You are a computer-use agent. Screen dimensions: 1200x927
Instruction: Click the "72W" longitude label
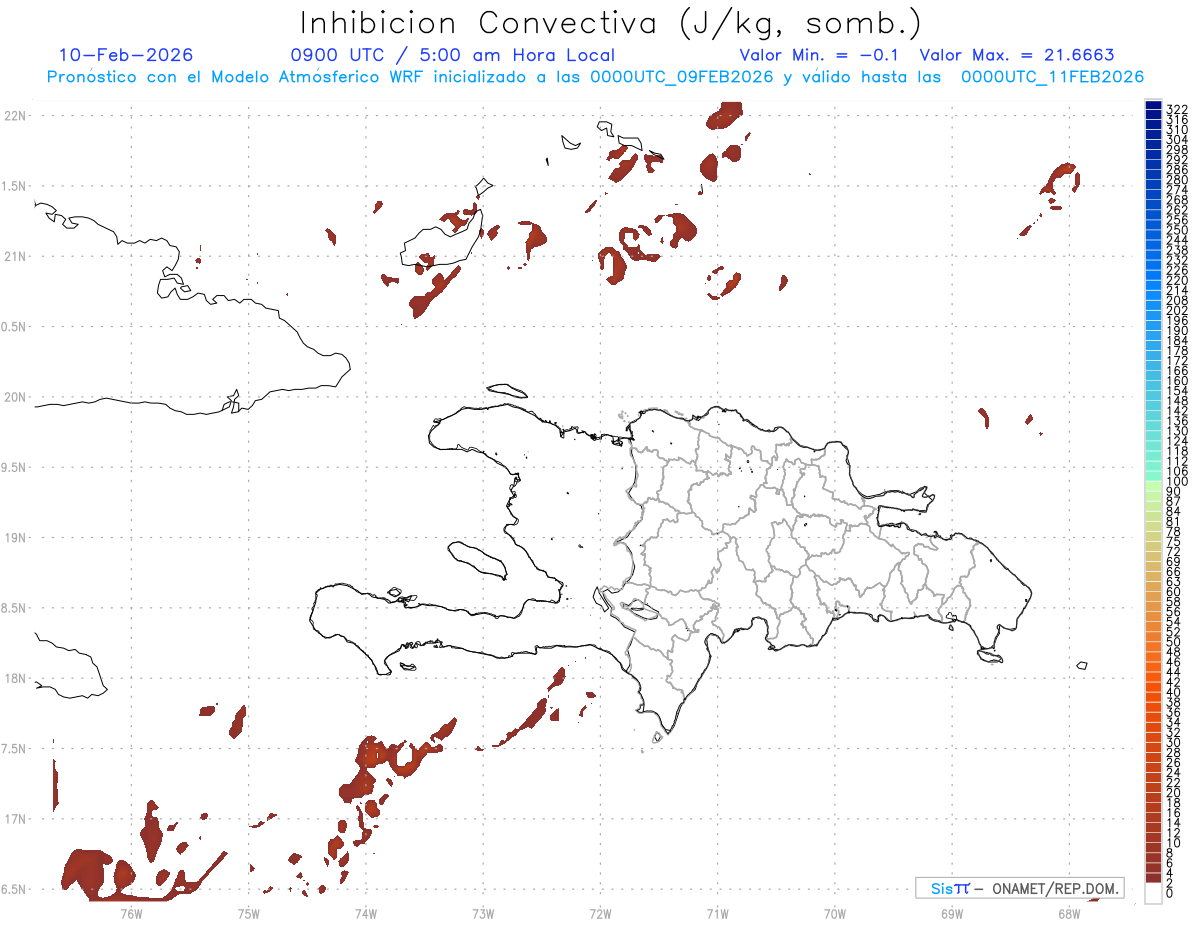600,912
